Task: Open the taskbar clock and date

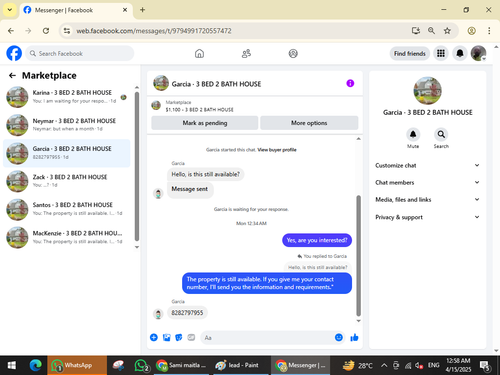Action: [458, 365]
